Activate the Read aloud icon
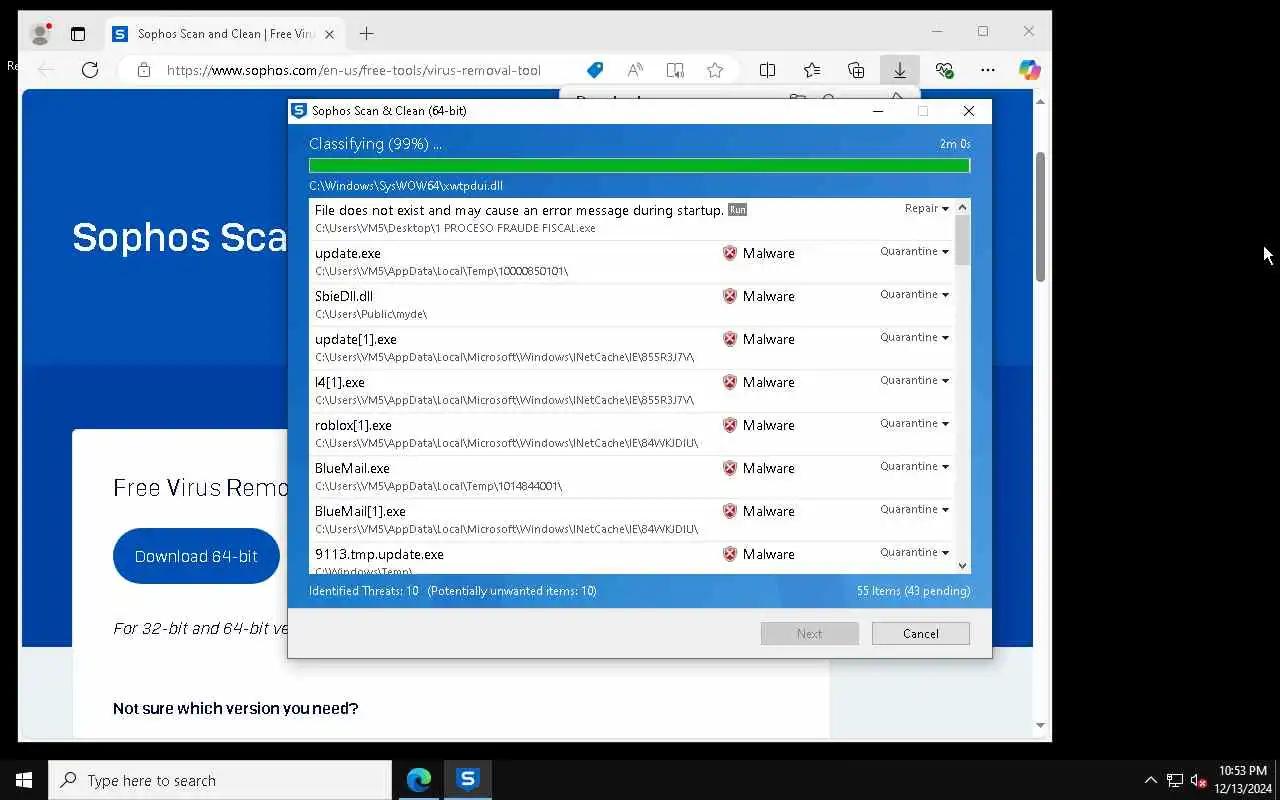1280x800 pixels. [x=635, y=70]
